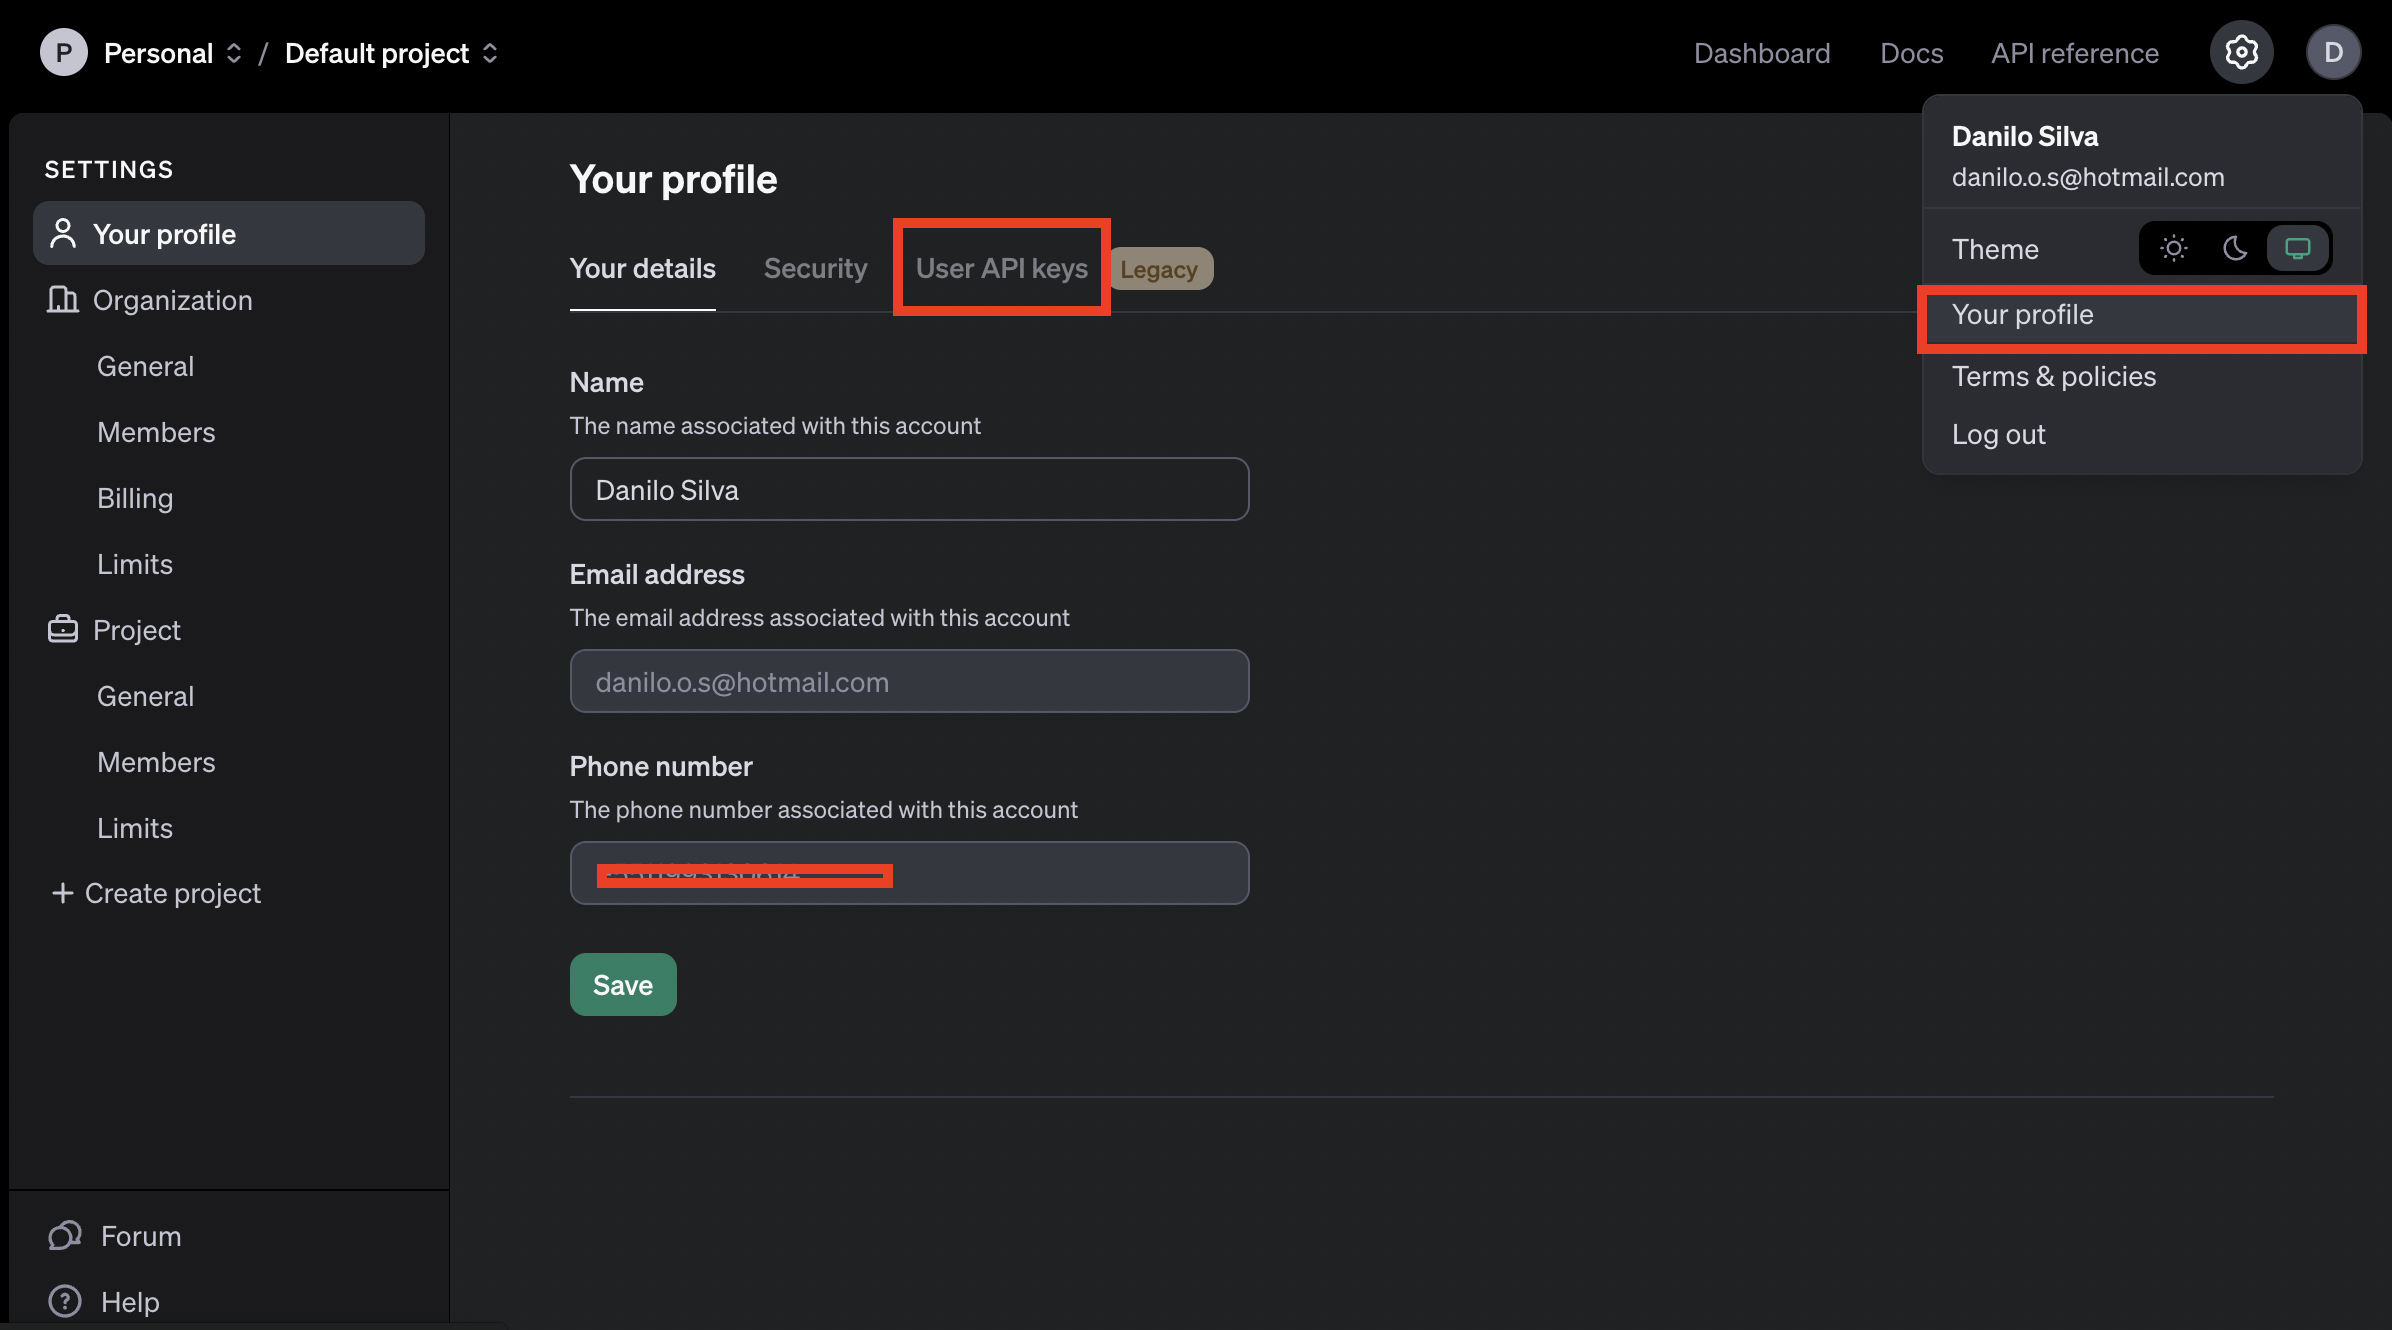The width and height of the screenshot is (2392, 1330).
Task: Open Billing under Organization settings
Action: [135, 498]
